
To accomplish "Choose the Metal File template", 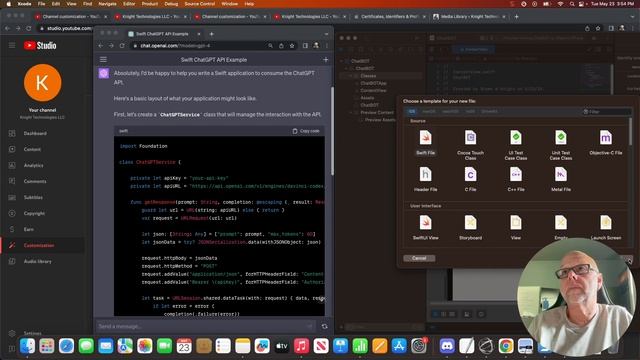I will click(x=560, y=179).
